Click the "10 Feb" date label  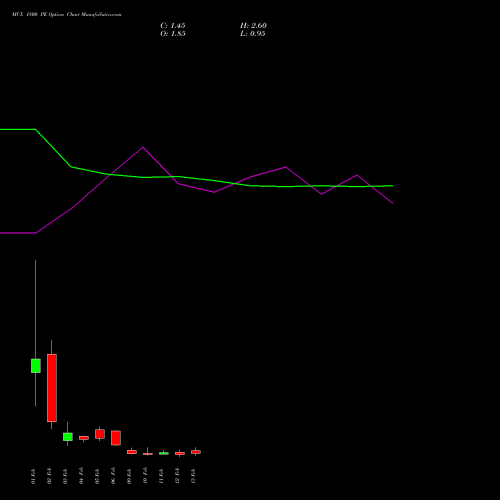145,476
